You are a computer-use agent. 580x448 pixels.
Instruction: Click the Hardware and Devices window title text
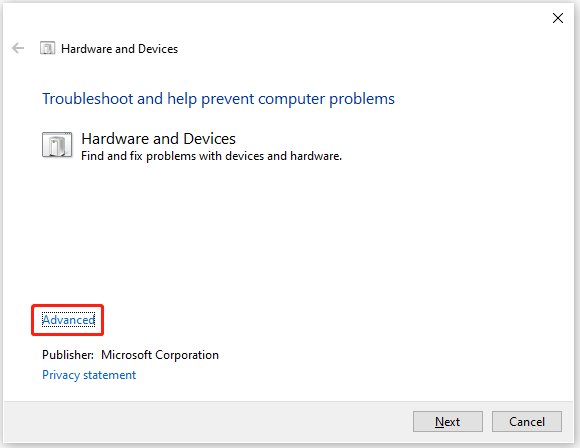[119, 49]
